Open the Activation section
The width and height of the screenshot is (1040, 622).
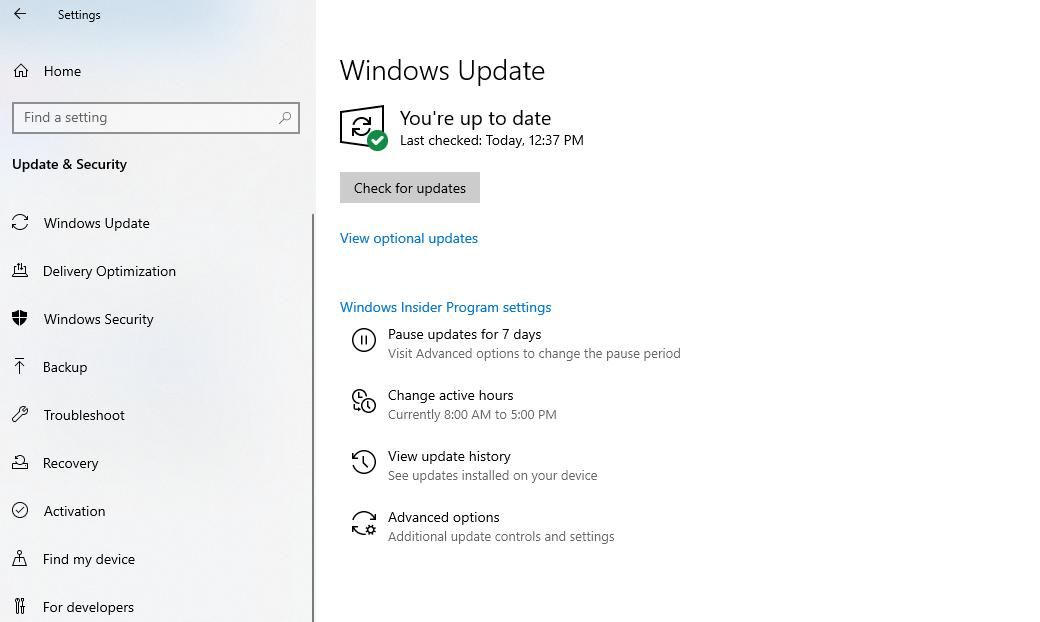[74, 511]
